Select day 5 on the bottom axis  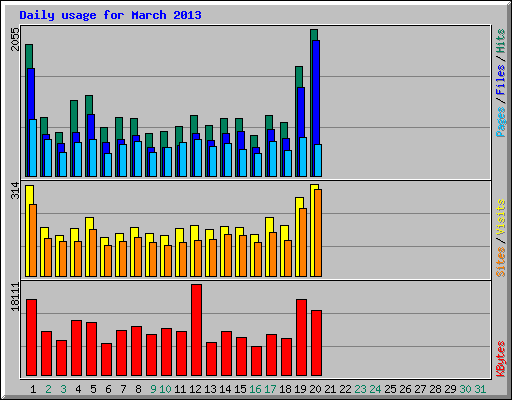click(93, 389)
